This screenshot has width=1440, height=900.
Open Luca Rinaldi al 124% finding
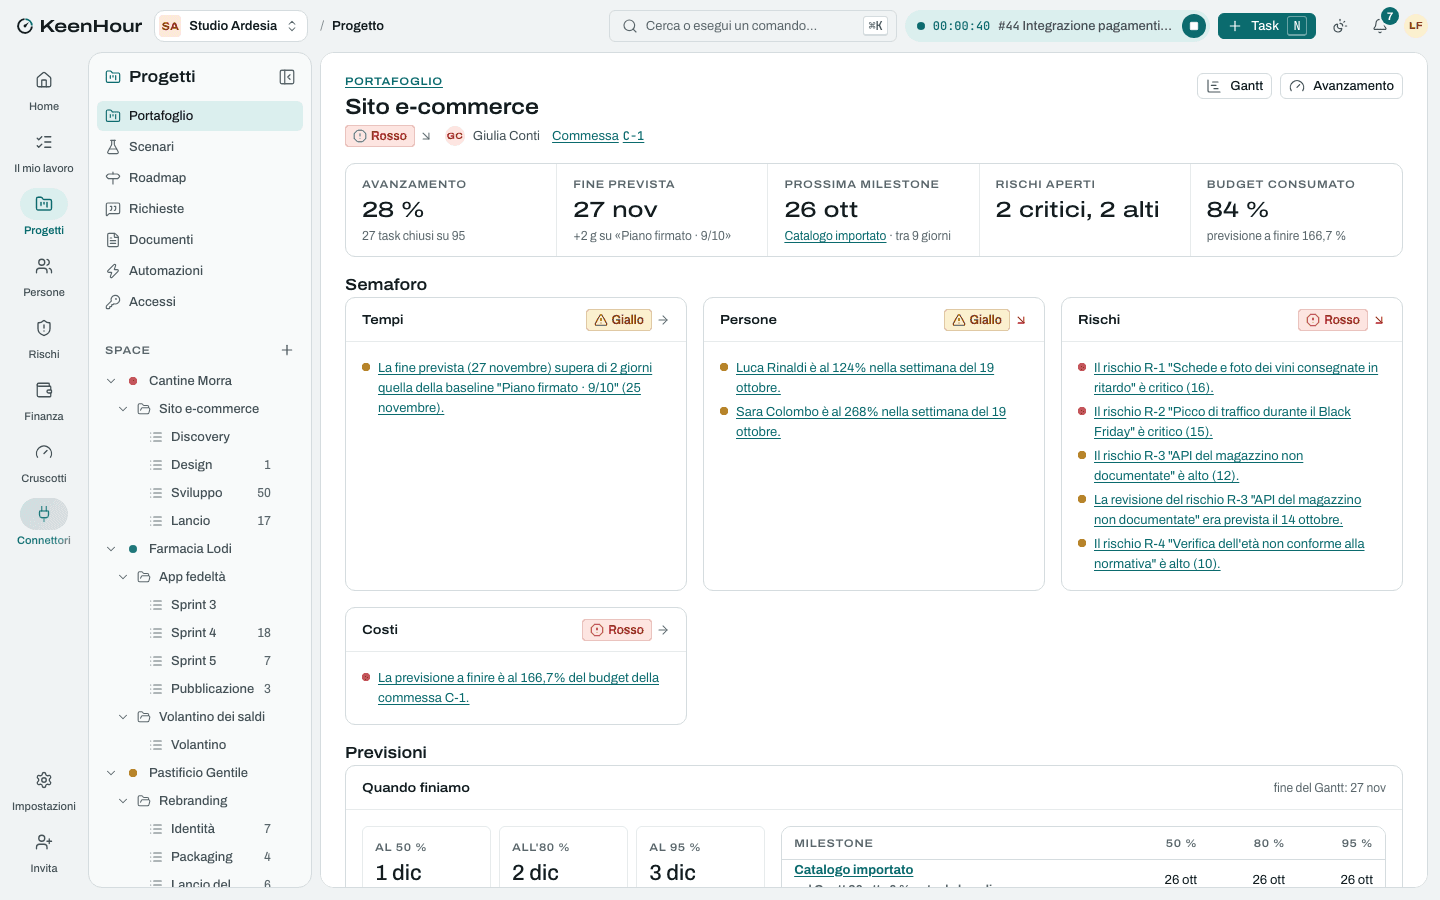[x=865, y=378]
